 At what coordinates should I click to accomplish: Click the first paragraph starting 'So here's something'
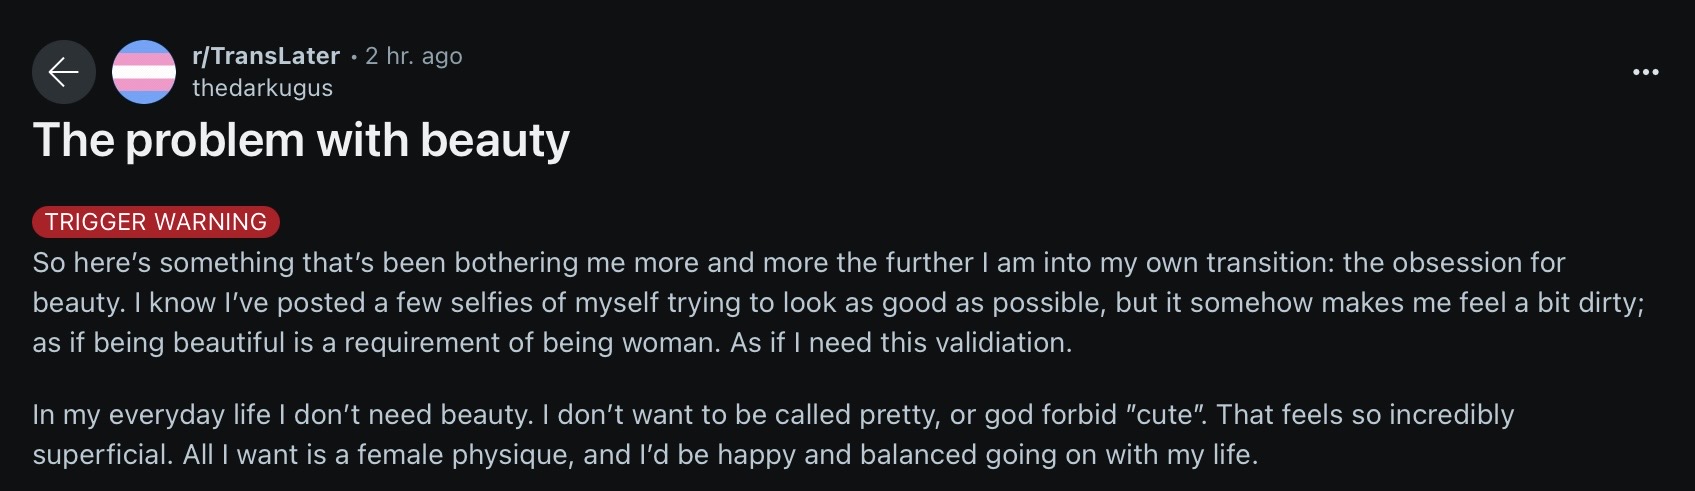[838, 302]
